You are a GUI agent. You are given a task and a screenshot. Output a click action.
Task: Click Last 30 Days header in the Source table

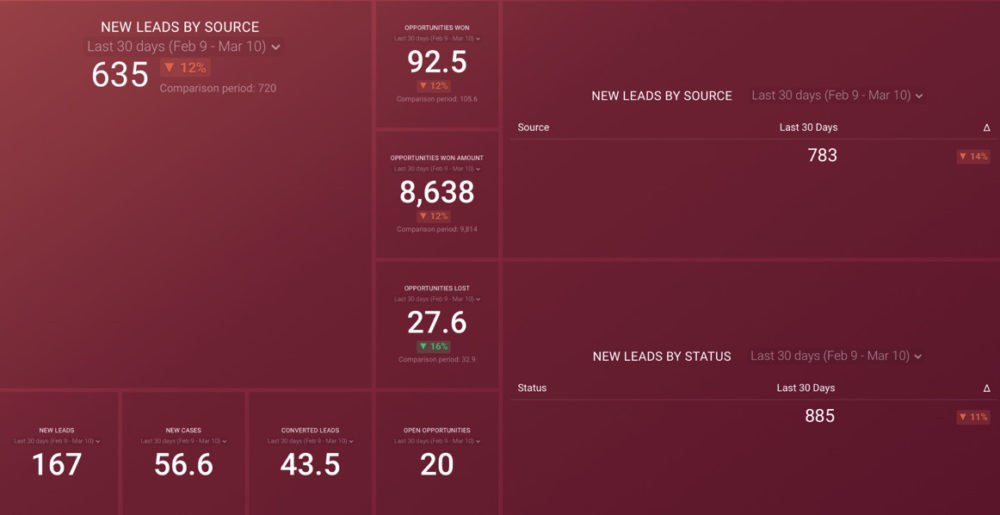(808, 128)
